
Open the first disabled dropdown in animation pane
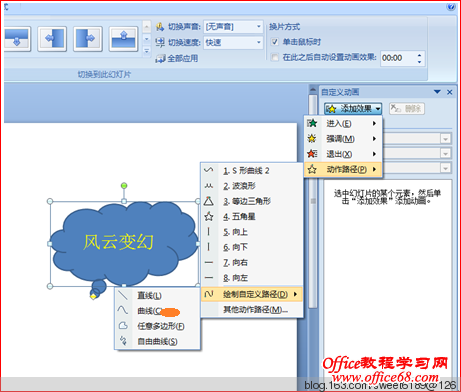coord(445,138)
